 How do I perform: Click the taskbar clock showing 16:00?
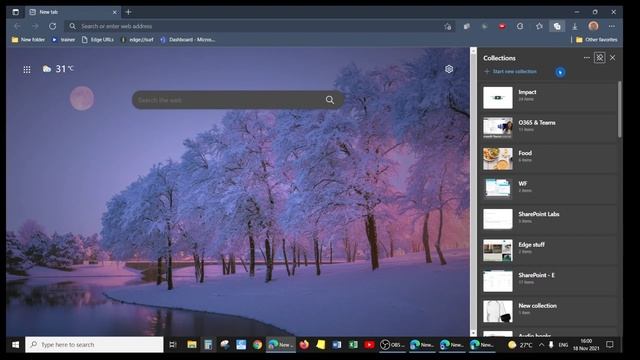(x=586, y=345)
